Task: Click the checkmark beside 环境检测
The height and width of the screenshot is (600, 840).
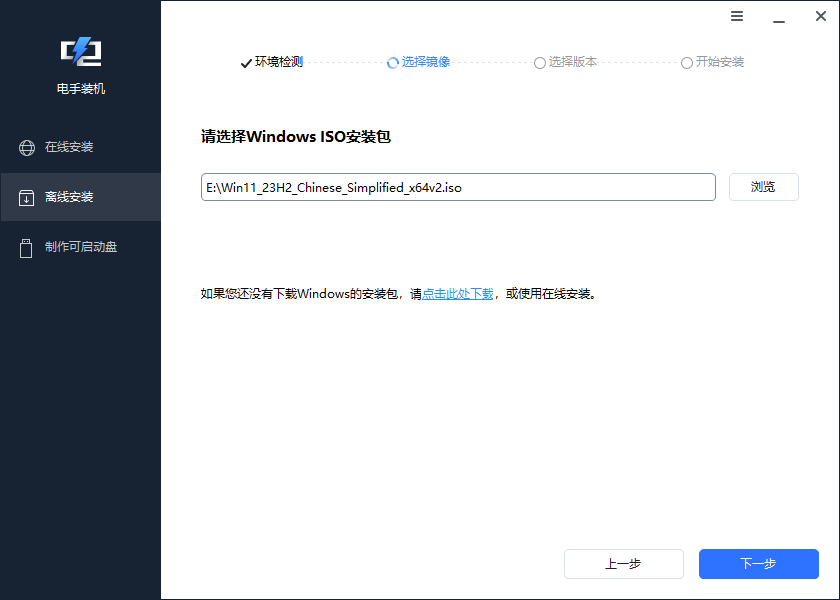Action: point(246,62)
